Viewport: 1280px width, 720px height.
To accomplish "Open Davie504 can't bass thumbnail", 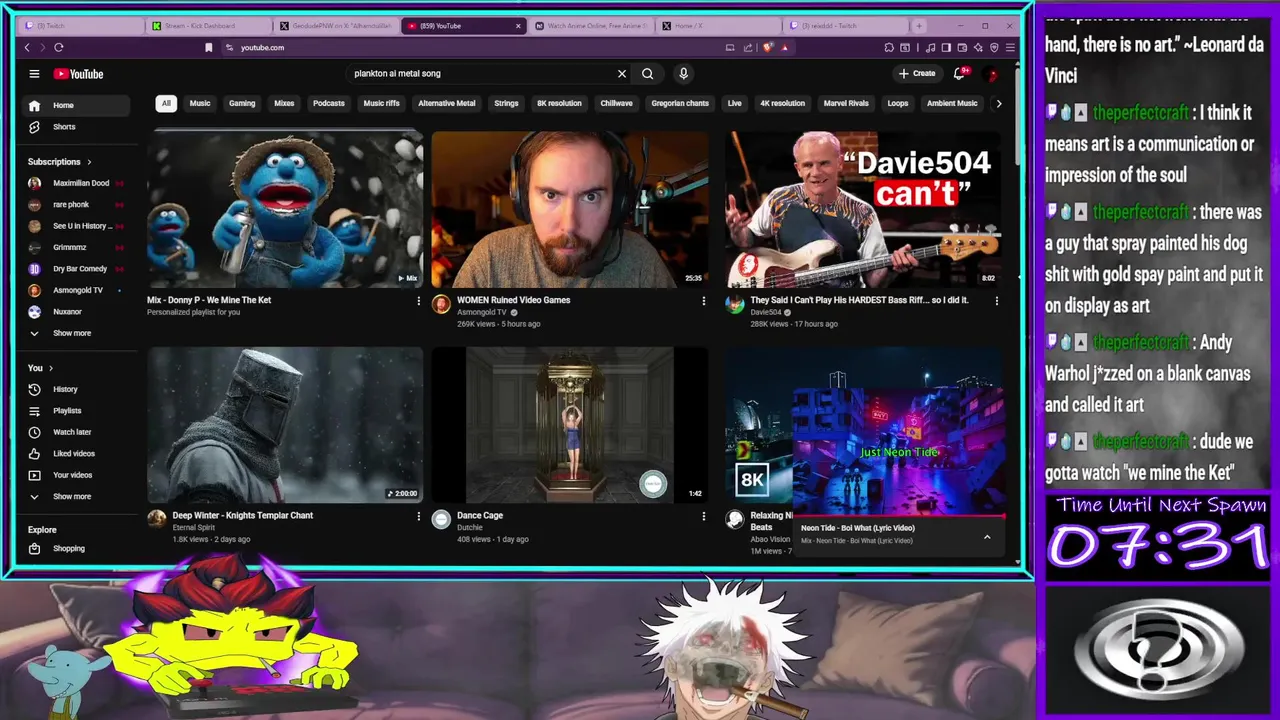I will [862, 210].
